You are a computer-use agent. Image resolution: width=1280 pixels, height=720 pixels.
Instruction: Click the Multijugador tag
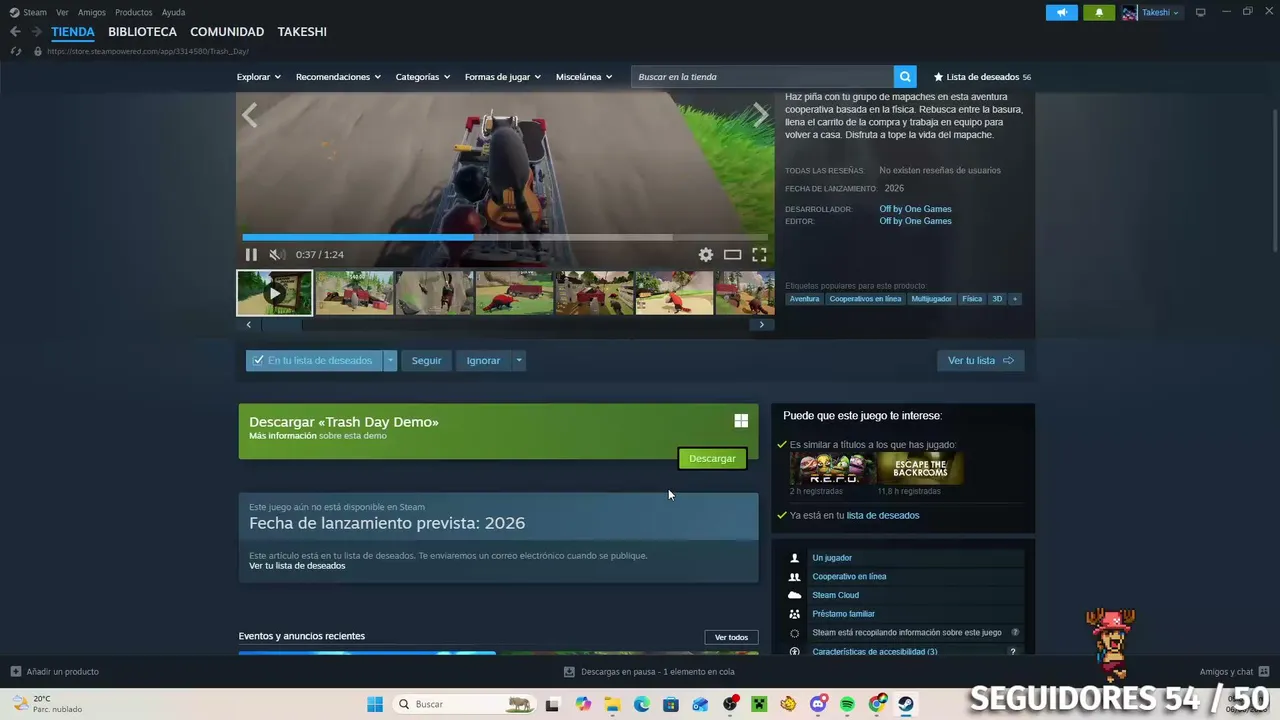pyautogui.click(x=931, y=299)
